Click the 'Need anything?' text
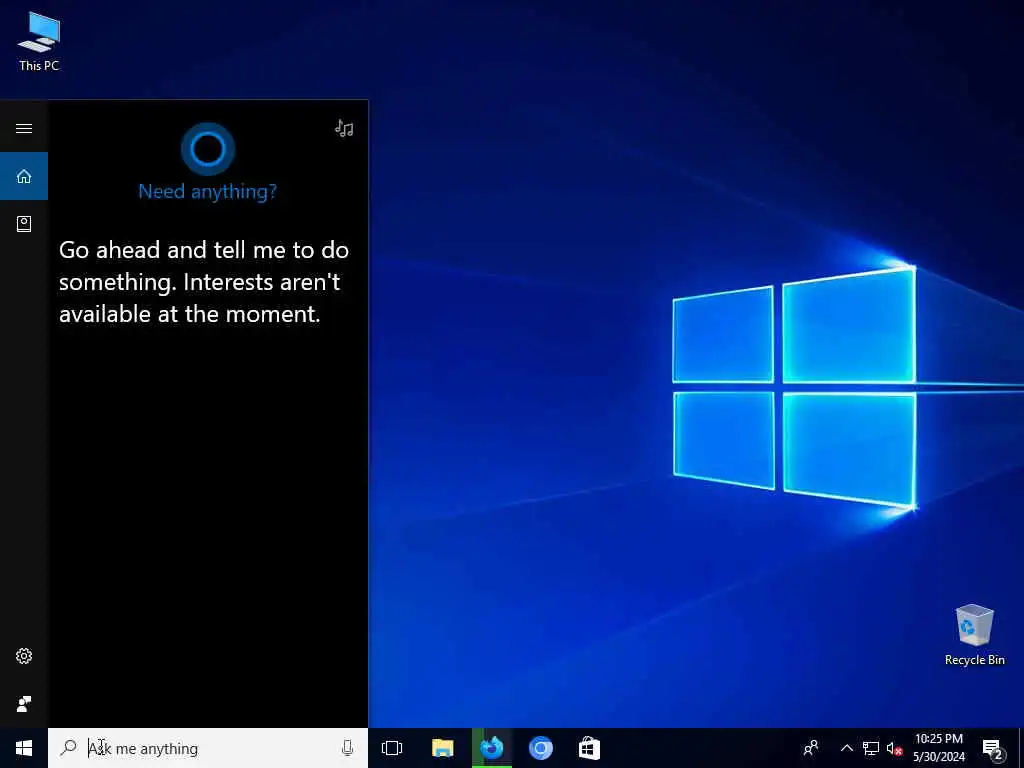 pyautogui.click(x=208, y=191)
